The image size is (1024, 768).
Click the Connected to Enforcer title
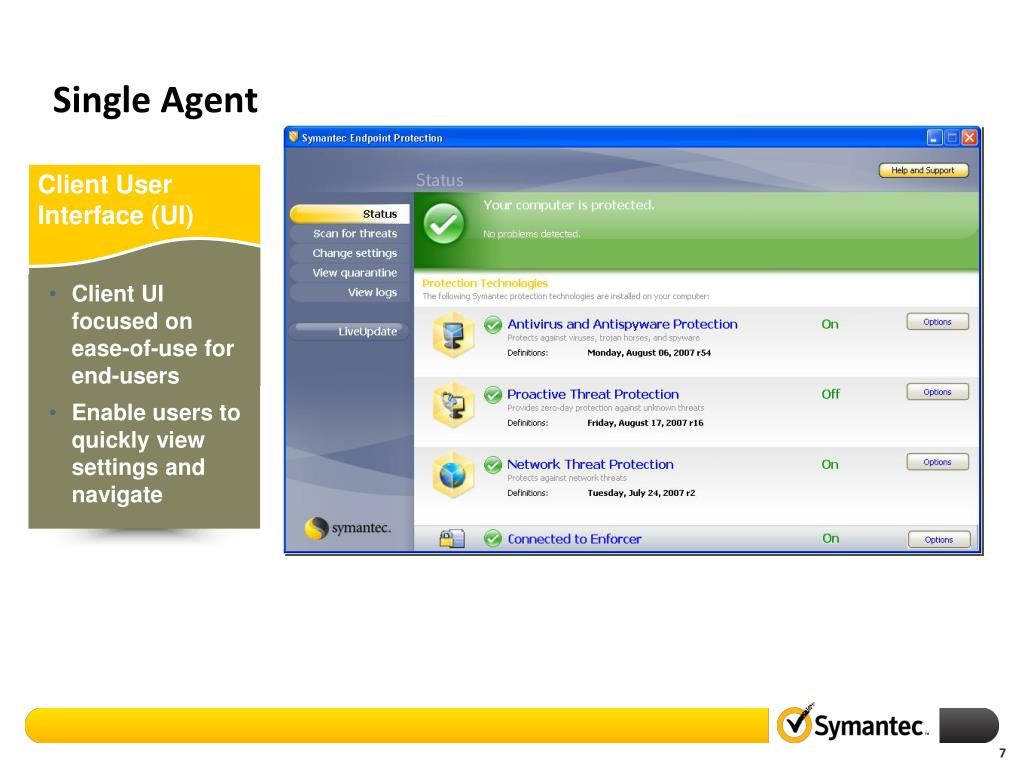coord(575,539)
